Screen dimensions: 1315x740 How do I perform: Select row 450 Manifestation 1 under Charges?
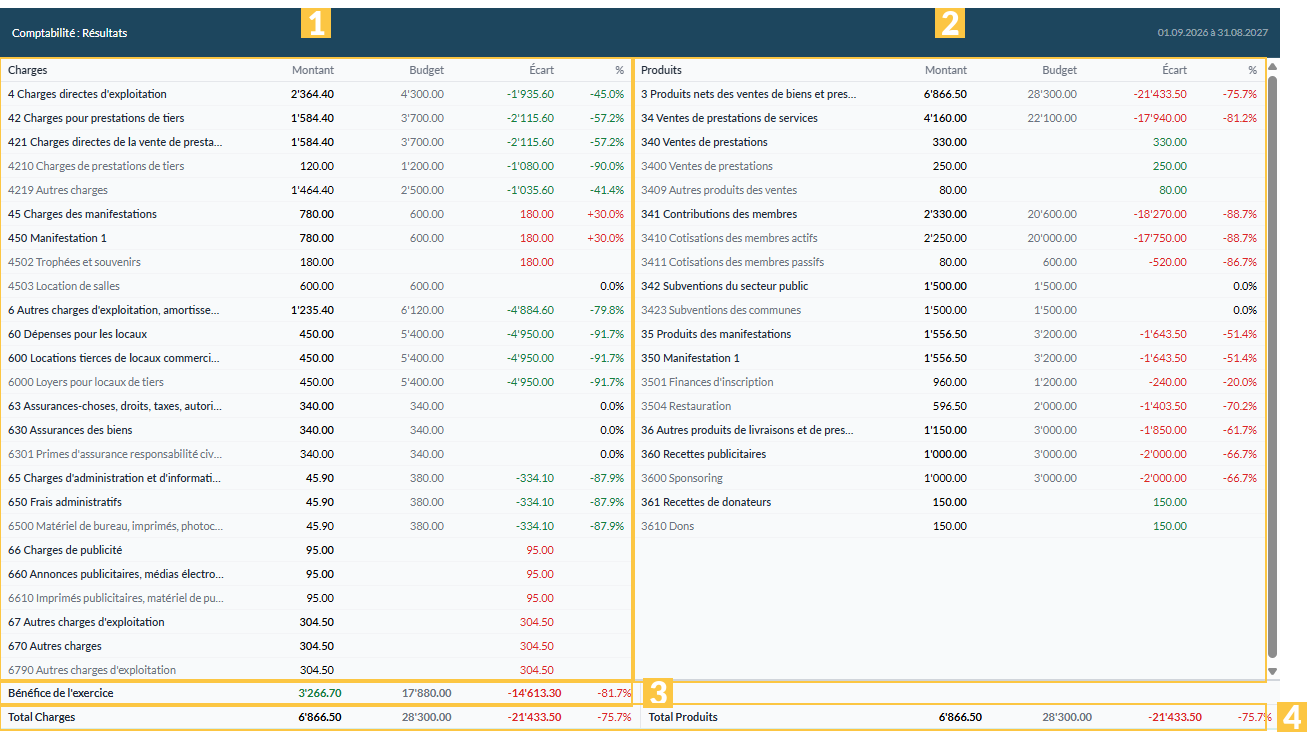pyautogui.click(x=318, y=238)
